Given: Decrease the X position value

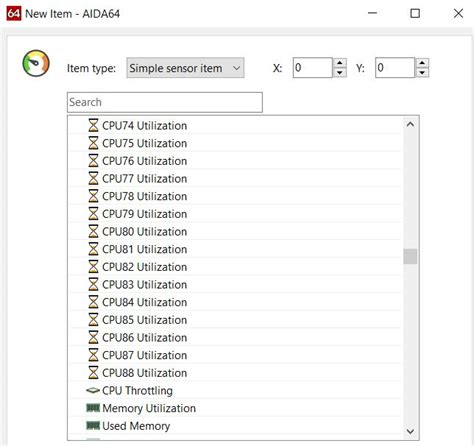Looking at the screenshot, I should click(340, 73).
